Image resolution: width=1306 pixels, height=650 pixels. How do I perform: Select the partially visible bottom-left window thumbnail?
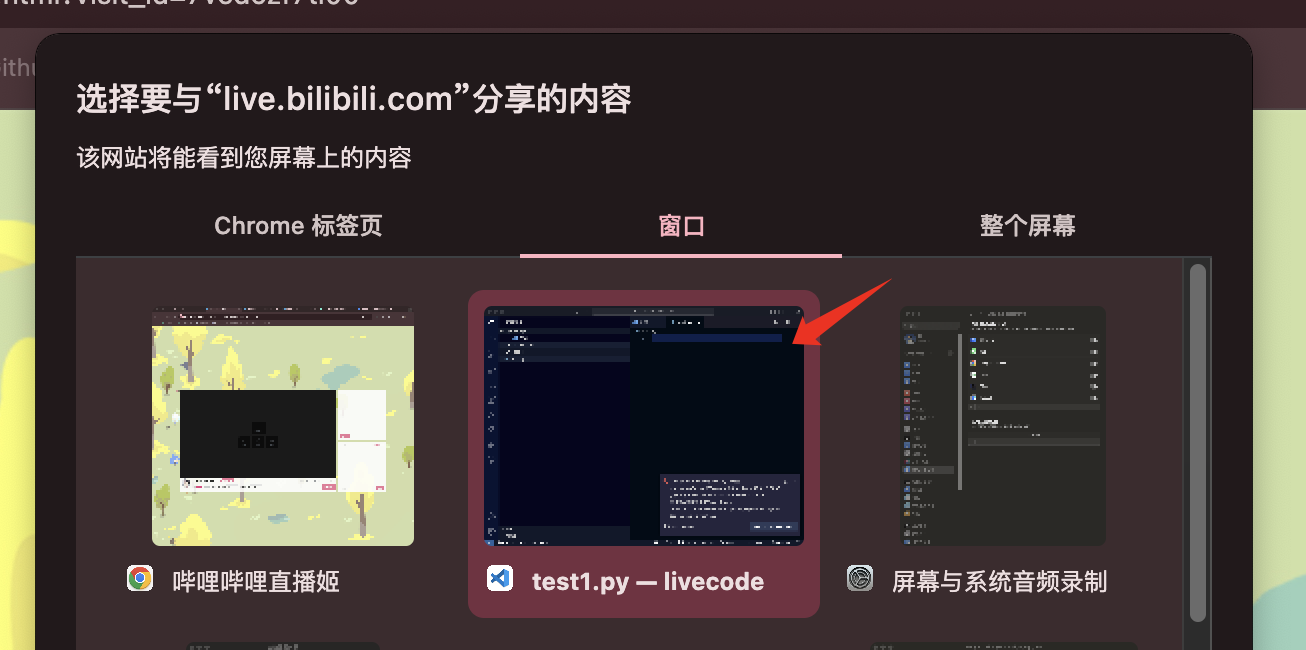coord(283,646)
